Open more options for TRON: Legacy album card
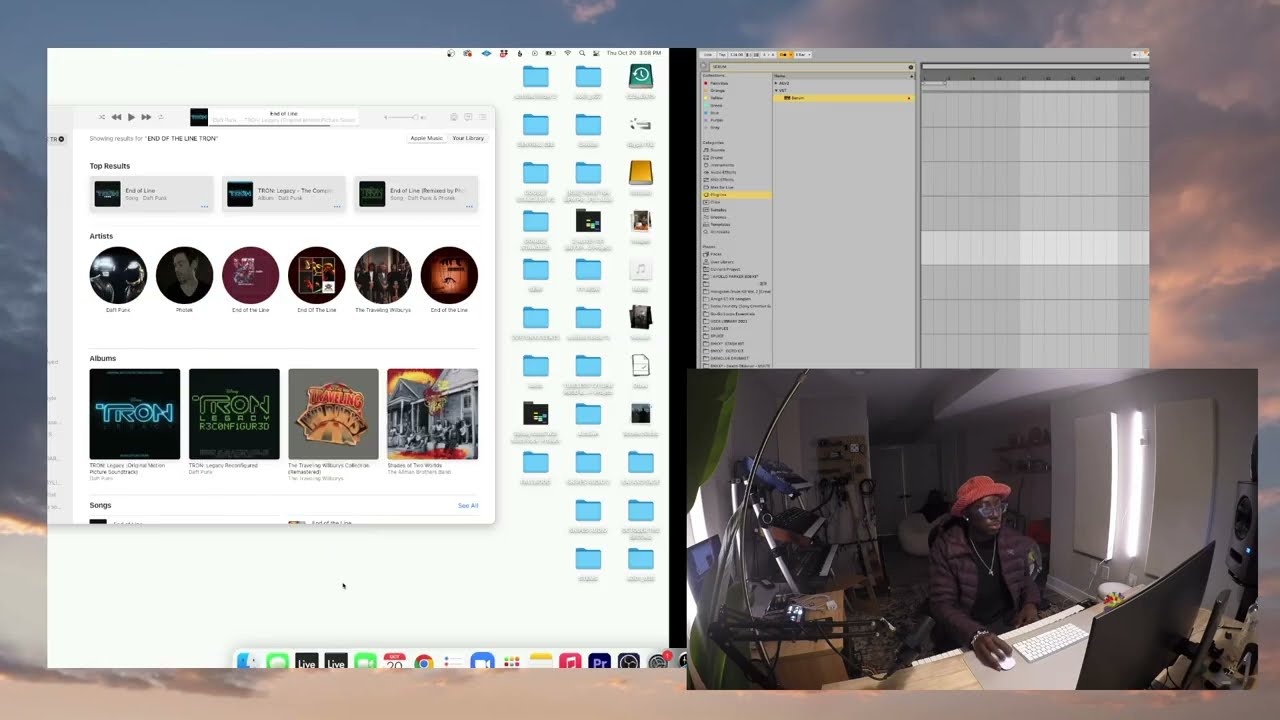The image size is (1280, 720). tap(337, 206)
